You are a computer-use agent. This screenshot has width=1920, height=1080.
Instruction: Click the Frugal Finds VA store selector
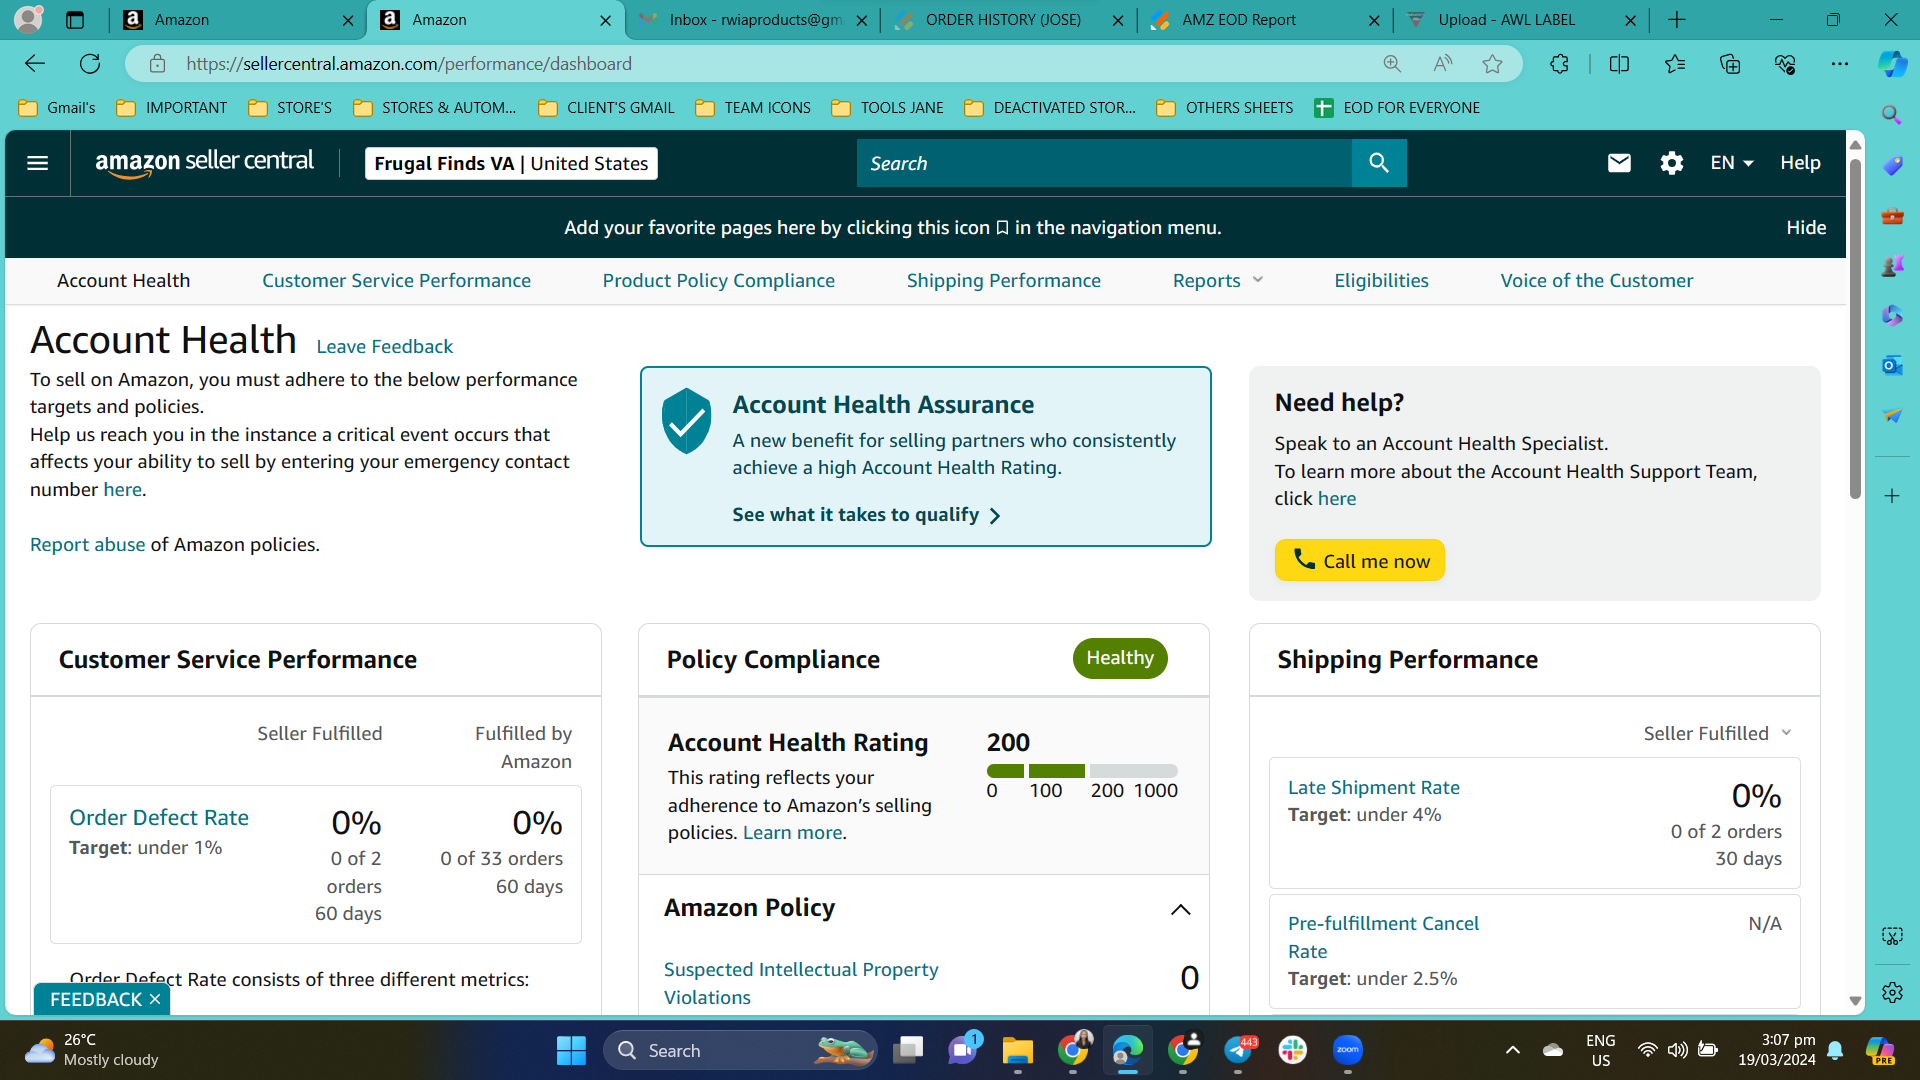click(511, 163)
